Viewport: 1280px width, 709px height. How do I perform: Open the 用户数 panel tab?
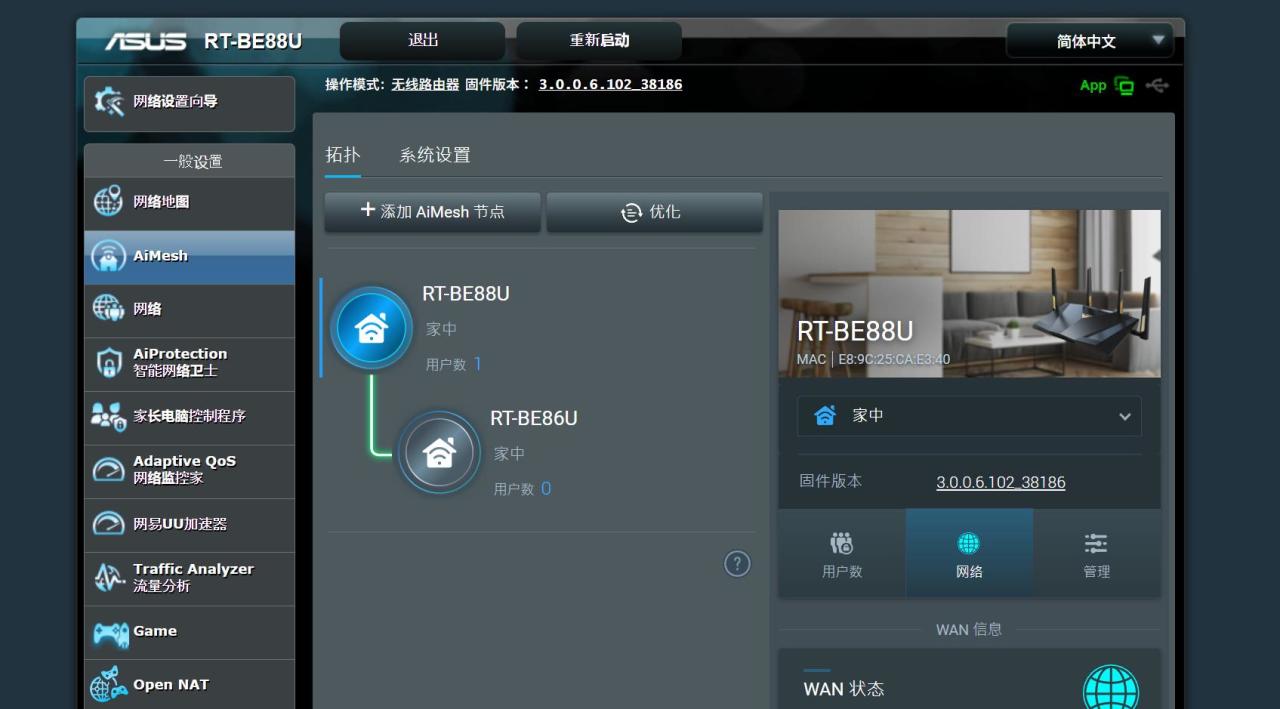[842, 554]
